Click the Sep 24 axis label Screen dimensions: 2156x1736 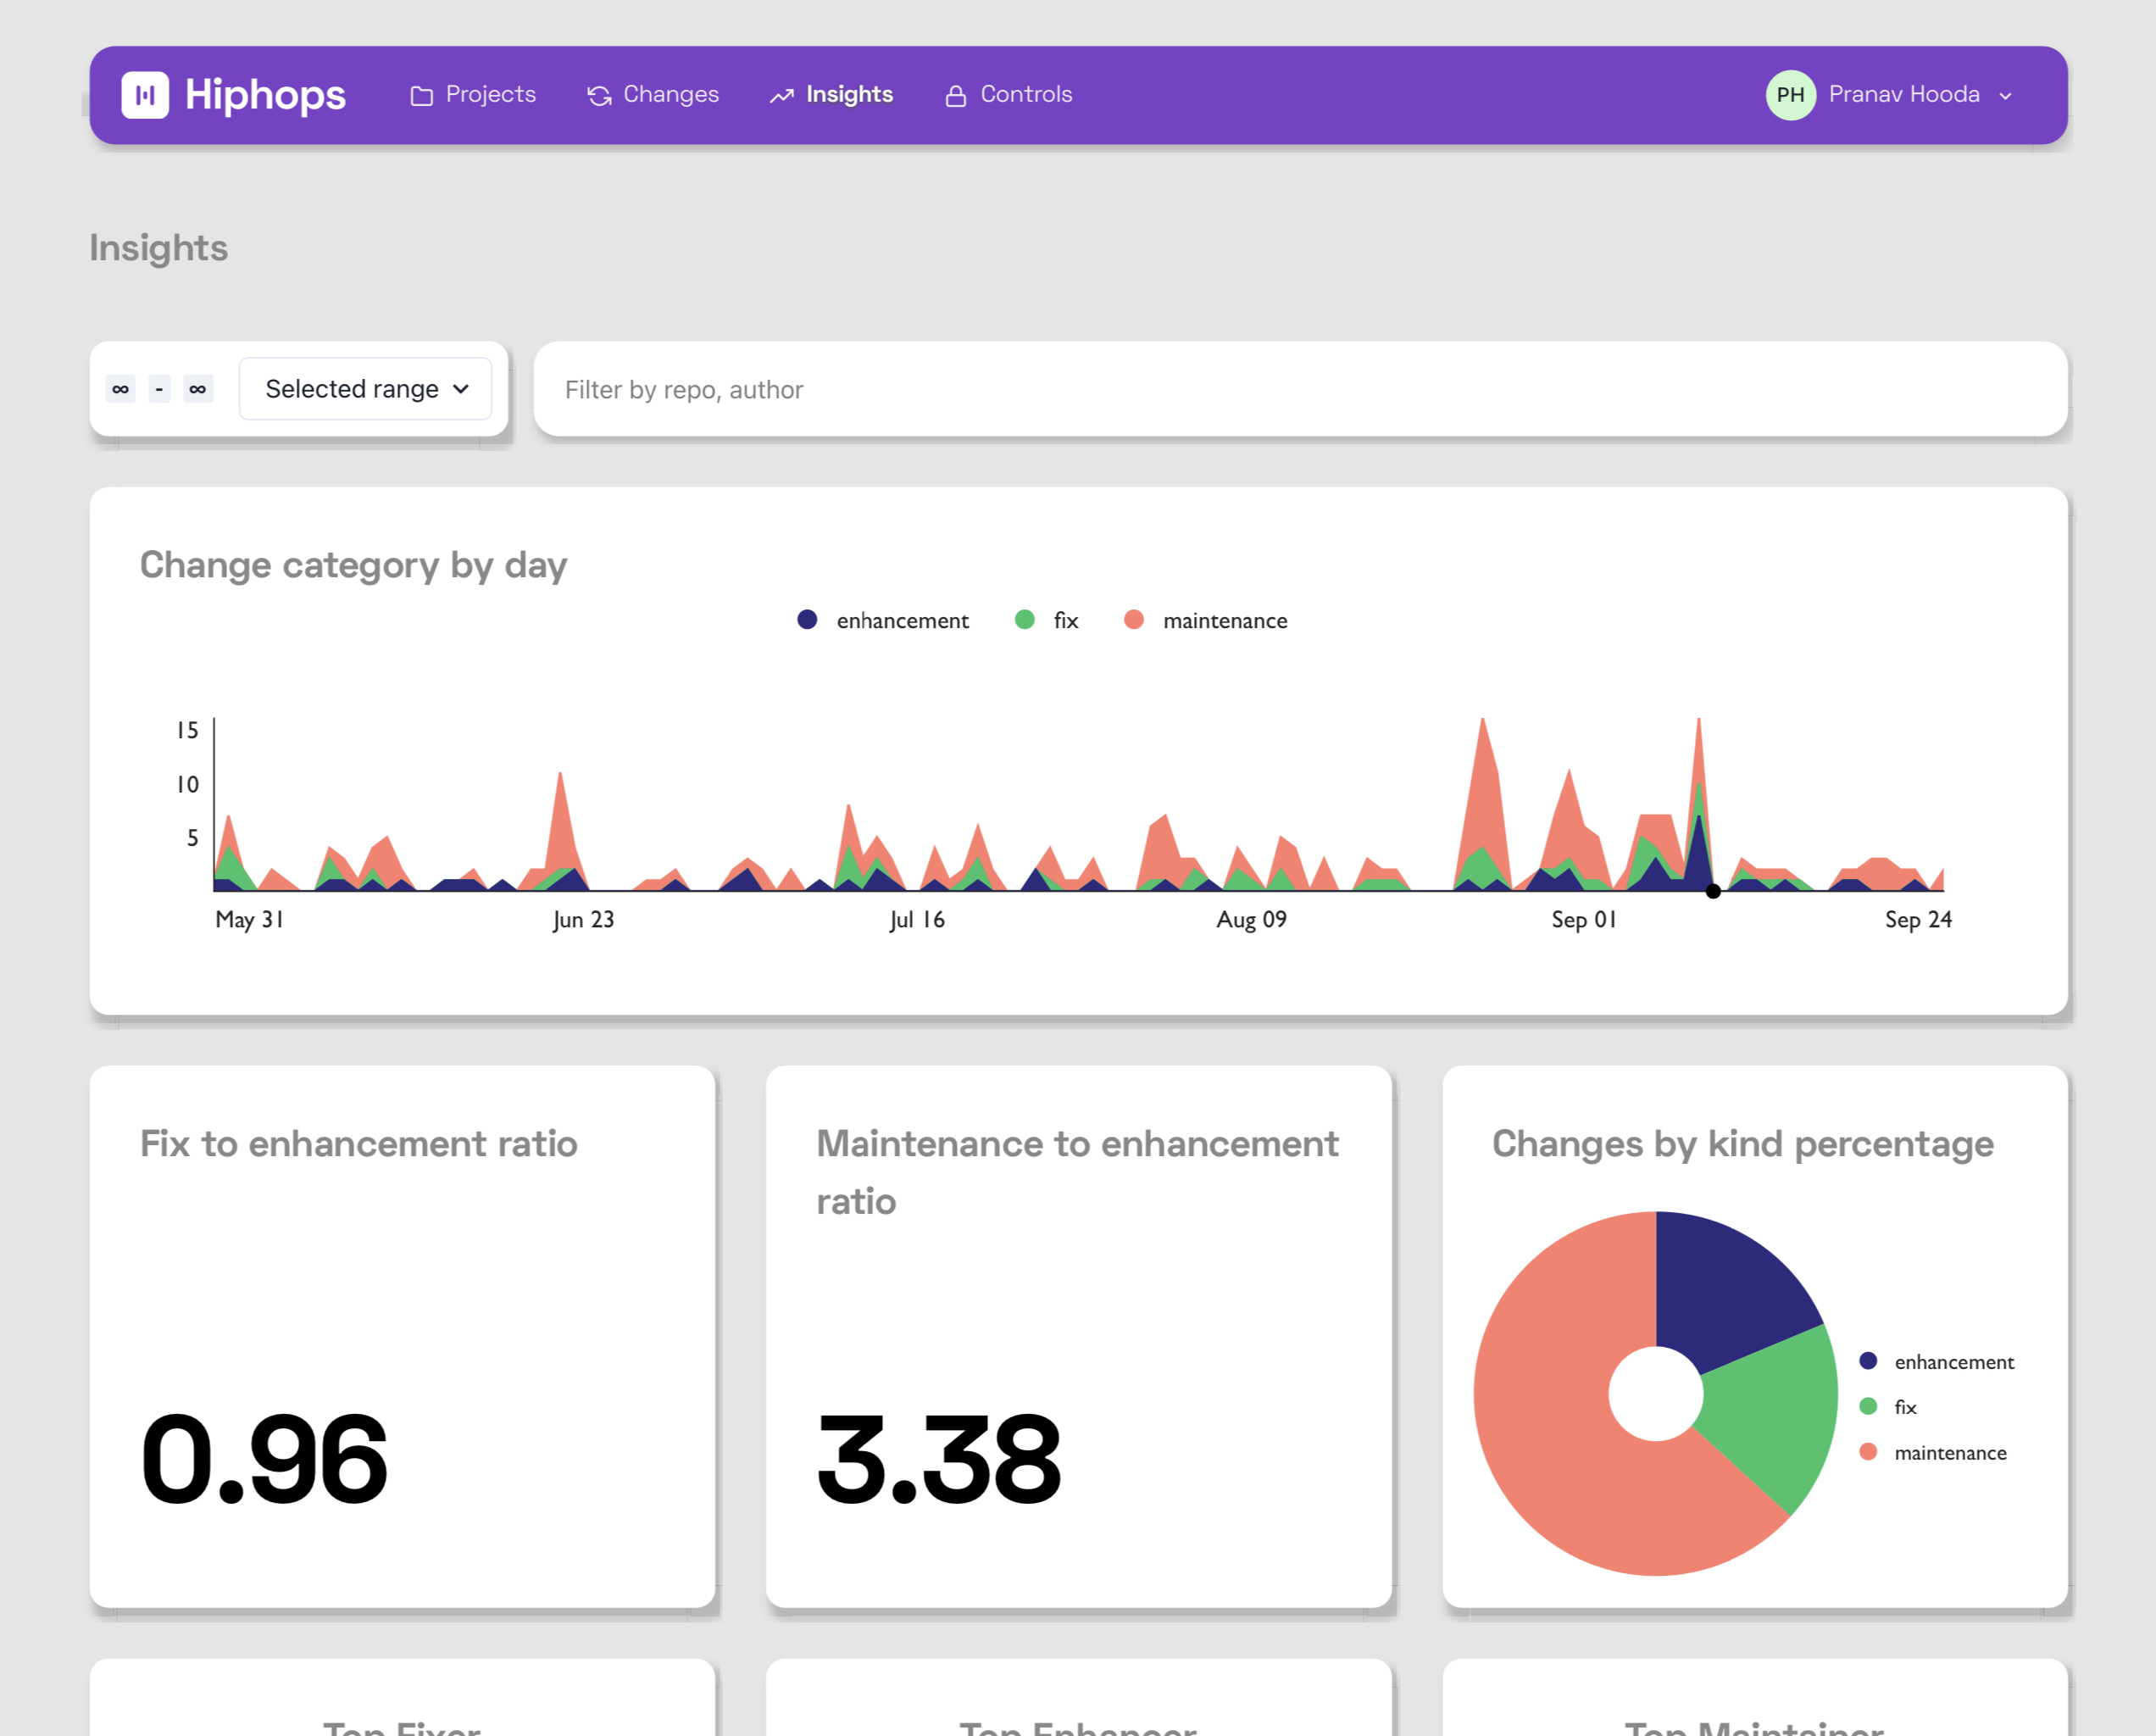click(1918, 920)
